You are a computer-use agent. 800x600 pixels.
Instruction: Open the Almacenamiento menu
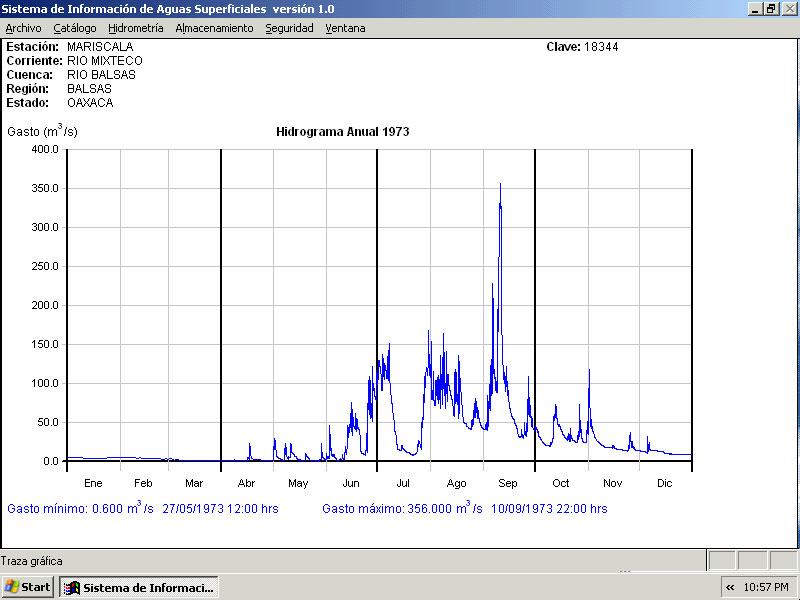click(x=214, y=28)
